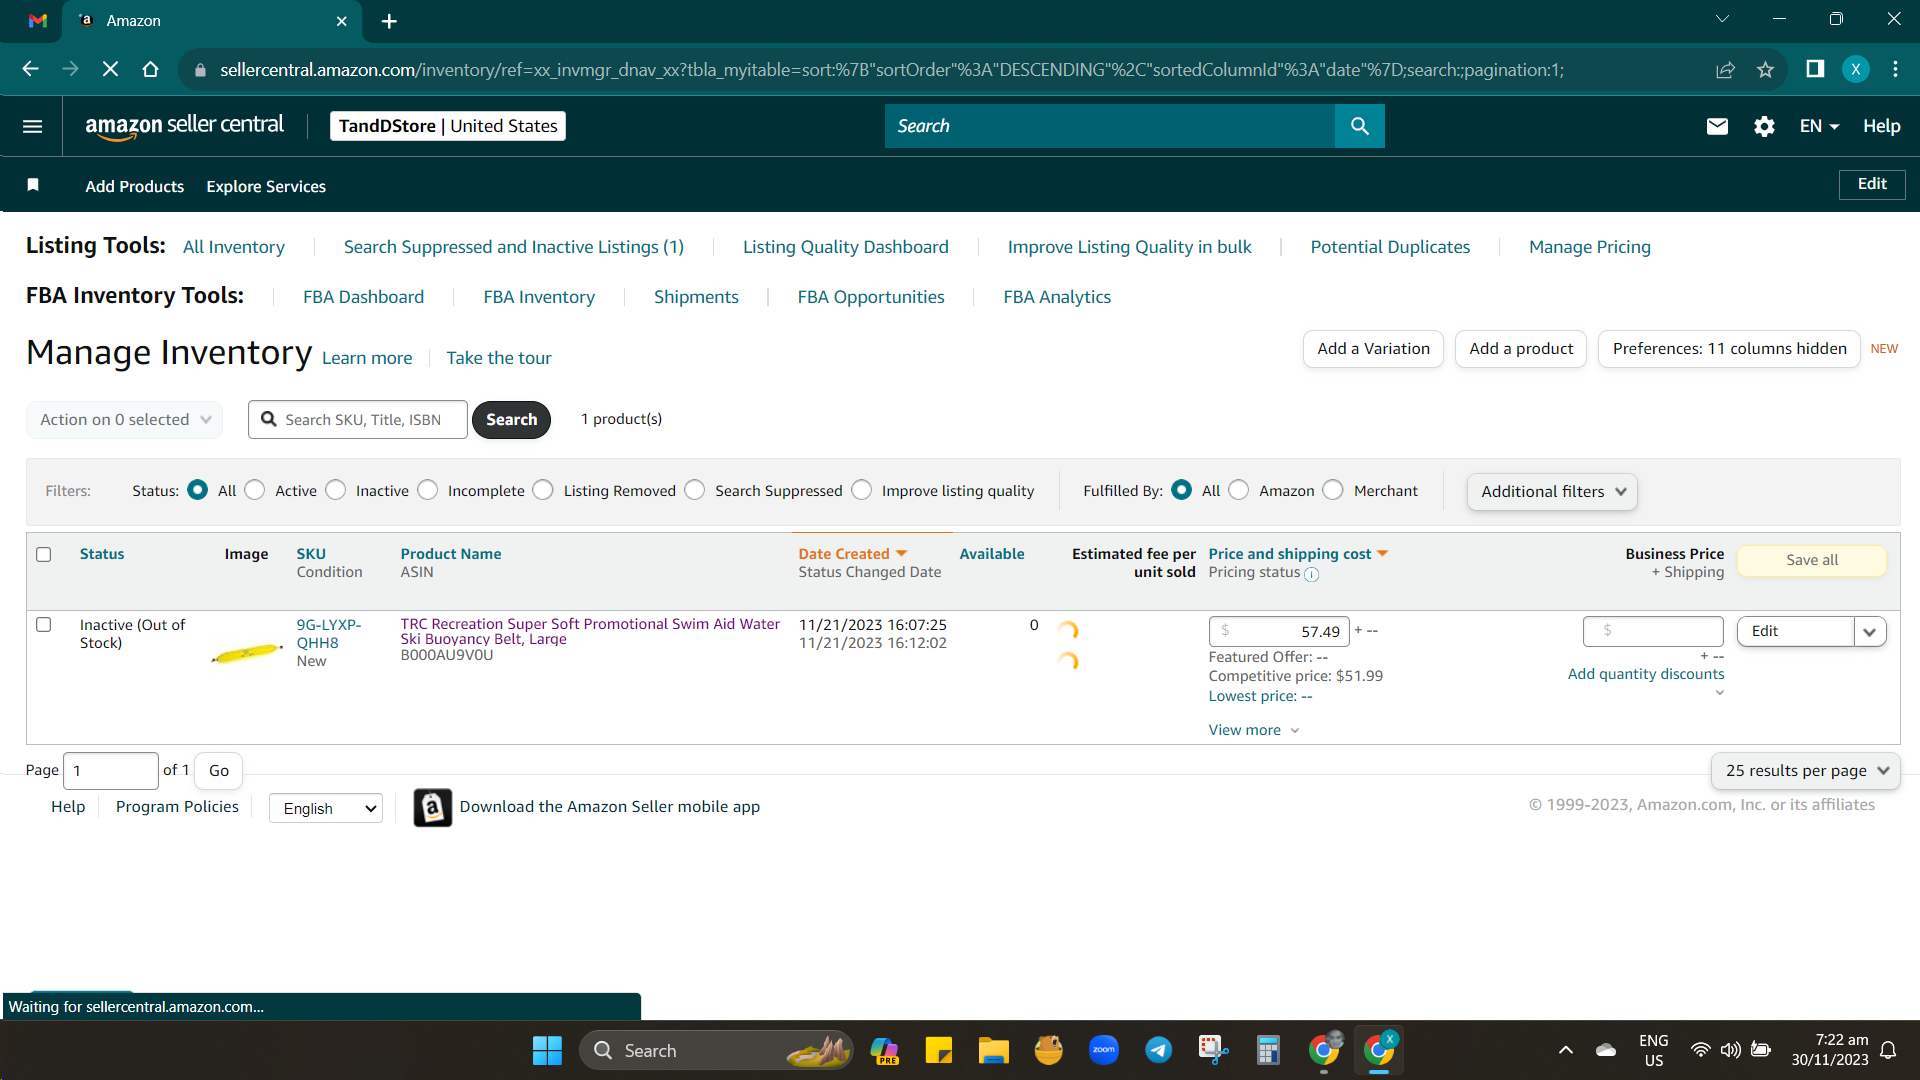
Task: Click the price field showing 57.49
Action: [1279, 632]
